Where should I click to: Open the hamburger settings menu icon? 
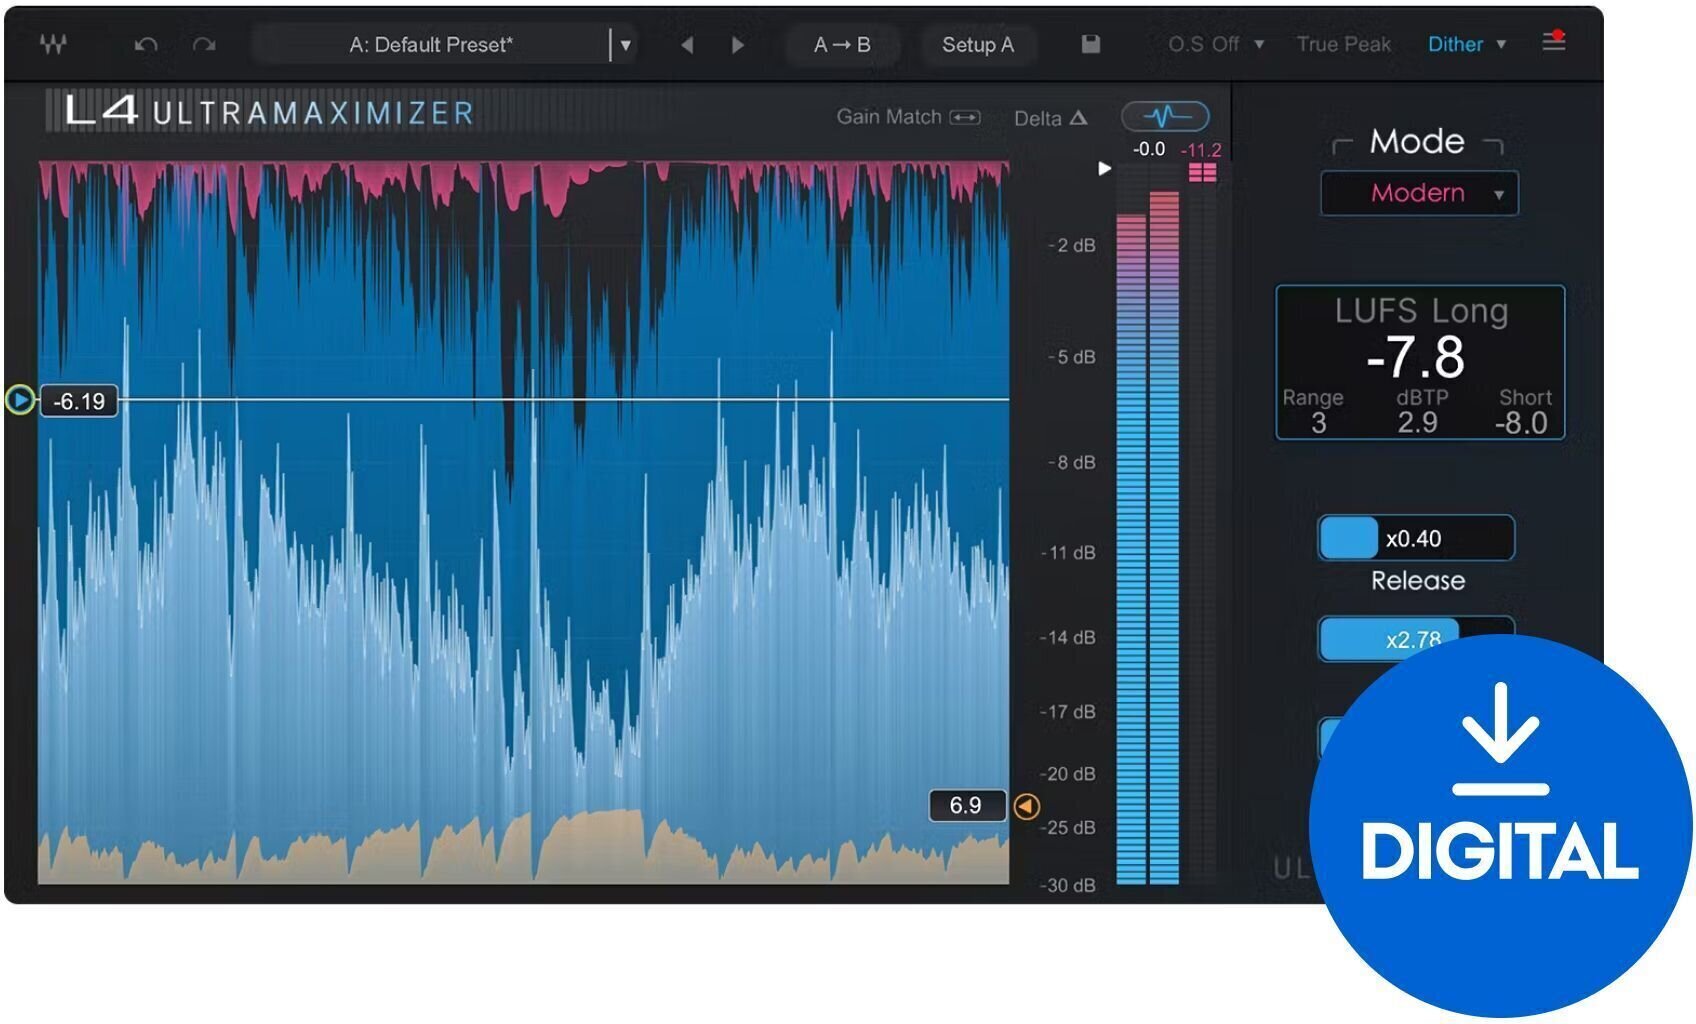click(1554, 44)
